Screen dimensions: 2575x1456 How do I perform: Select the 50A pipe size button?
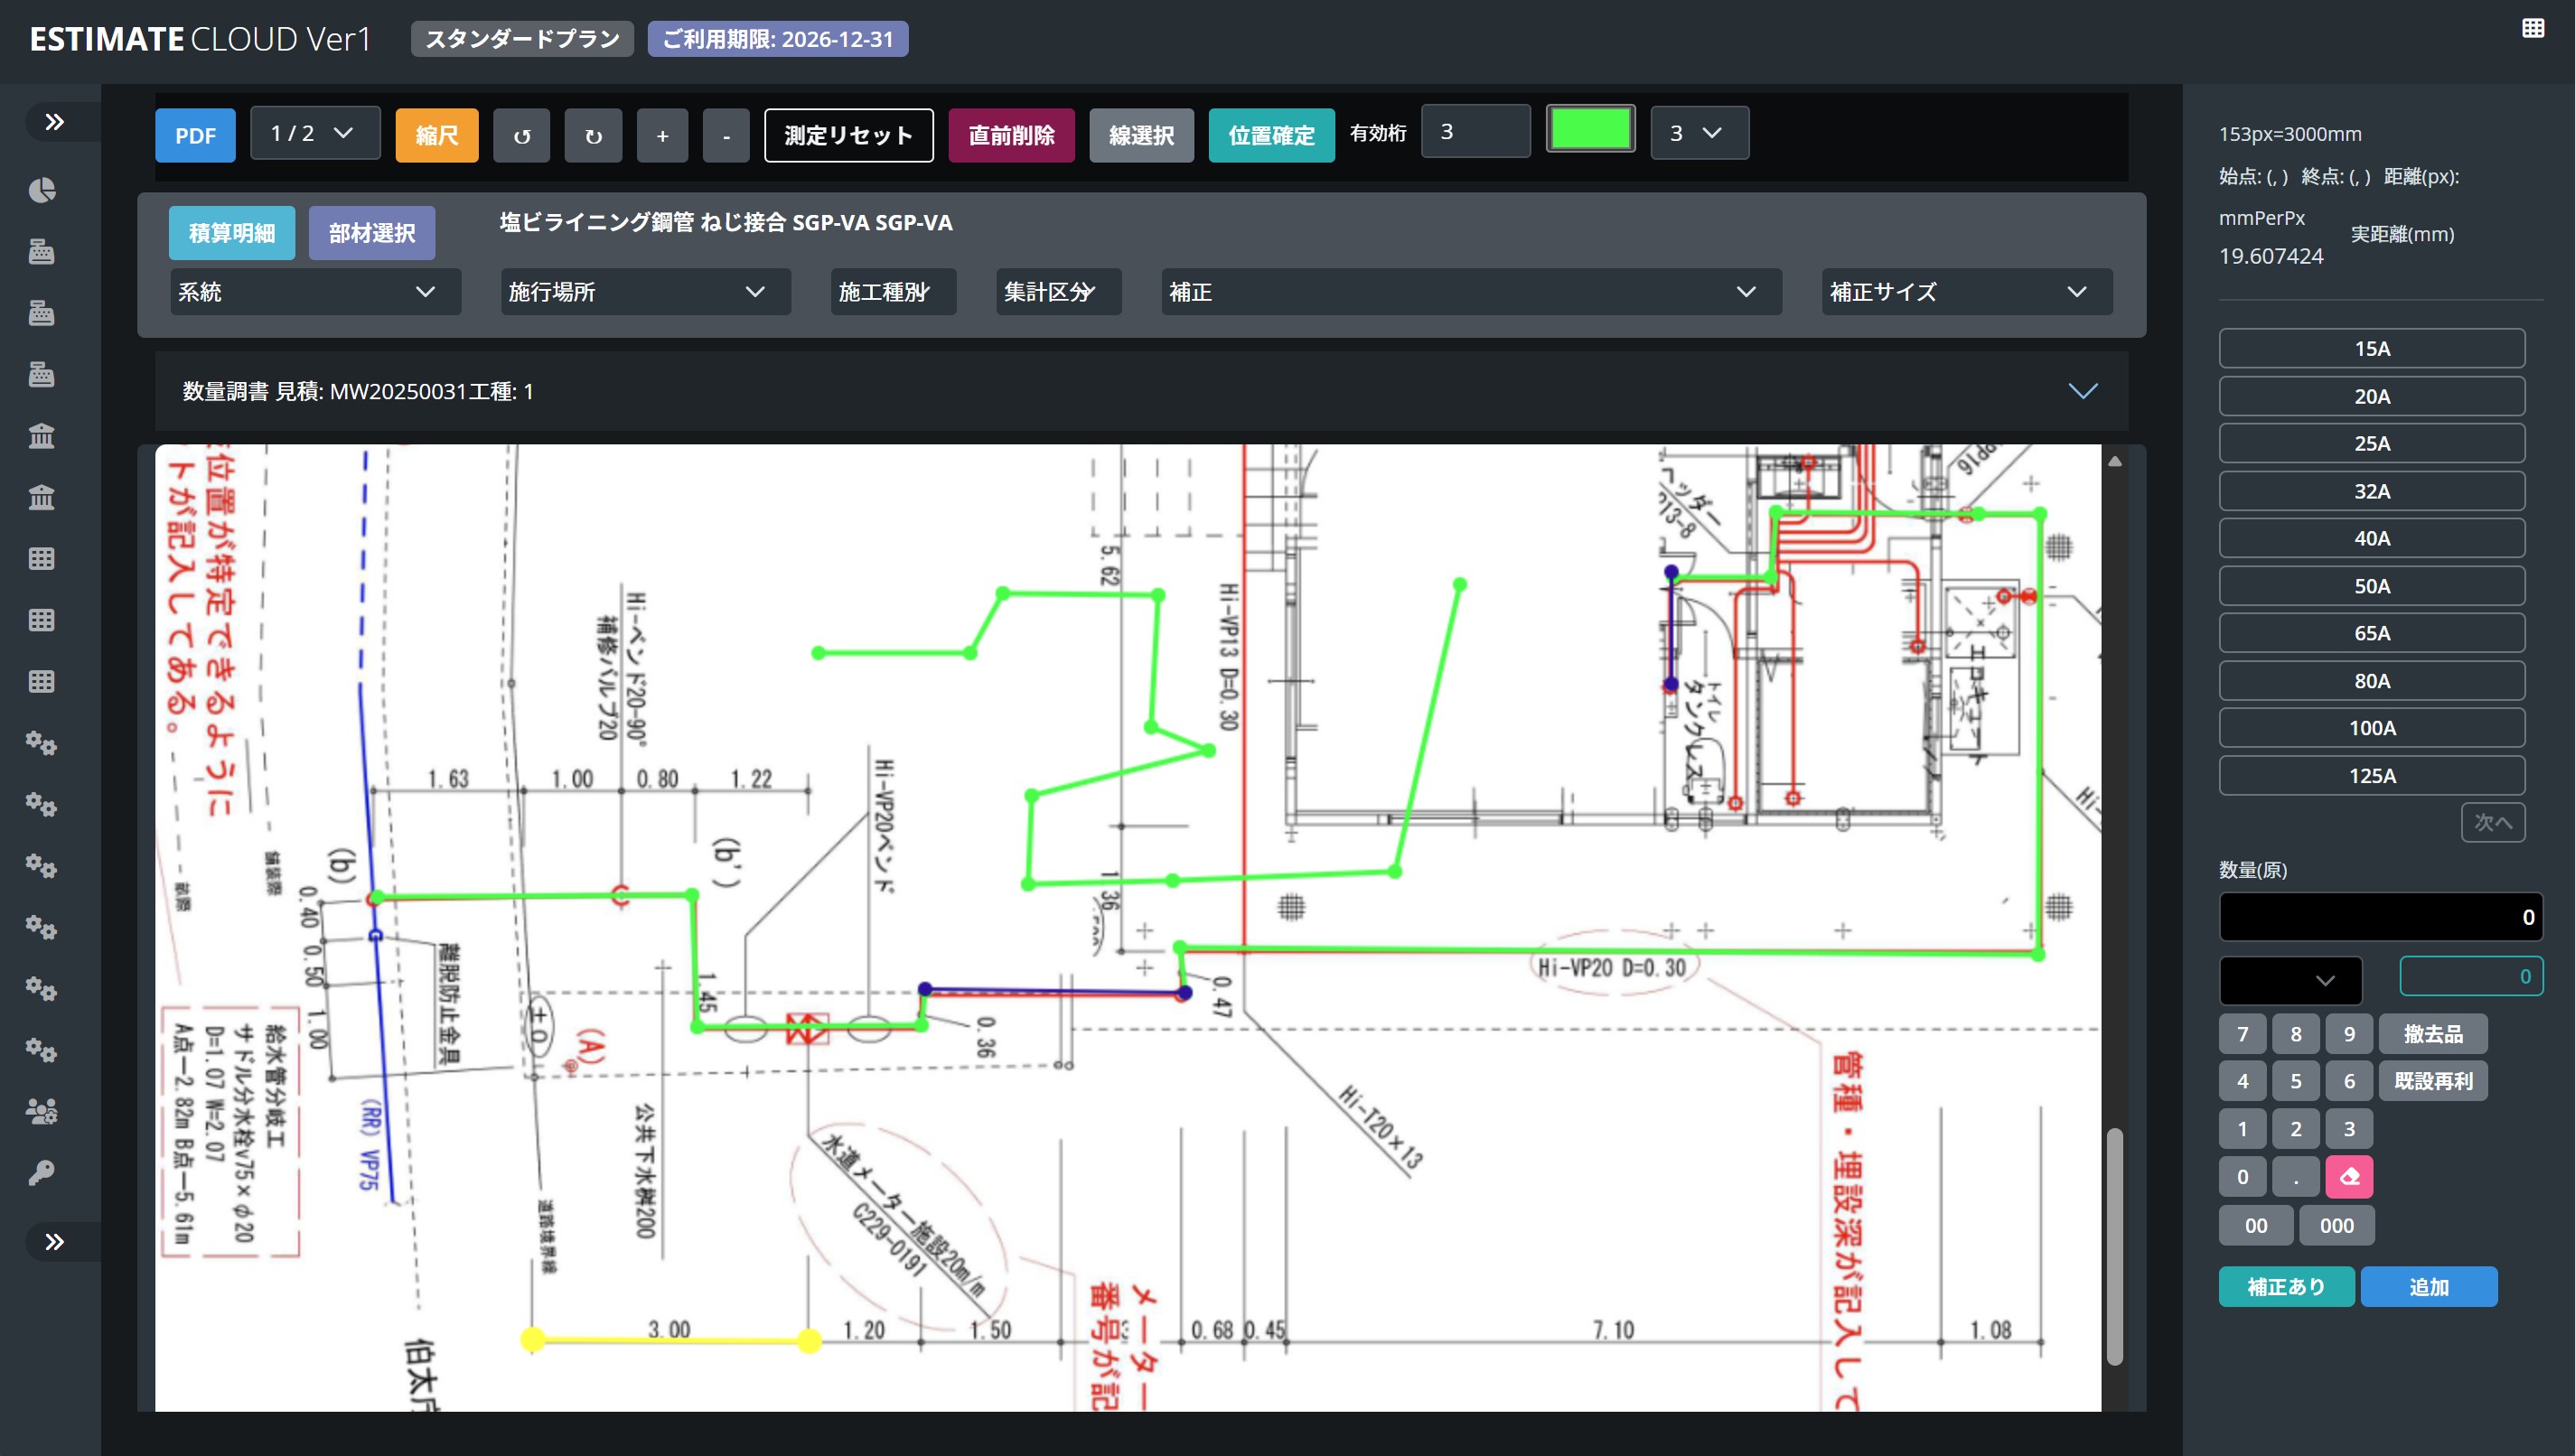2371,586
